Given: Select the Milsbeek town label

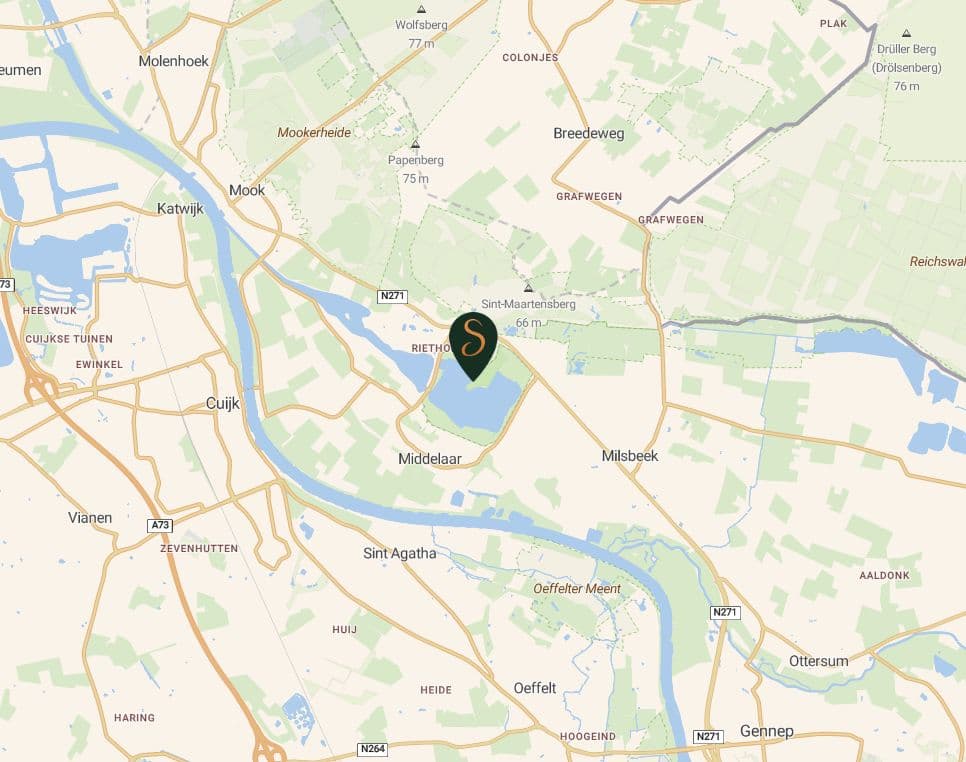Looking at the screenshot, I should coord(630,456).
